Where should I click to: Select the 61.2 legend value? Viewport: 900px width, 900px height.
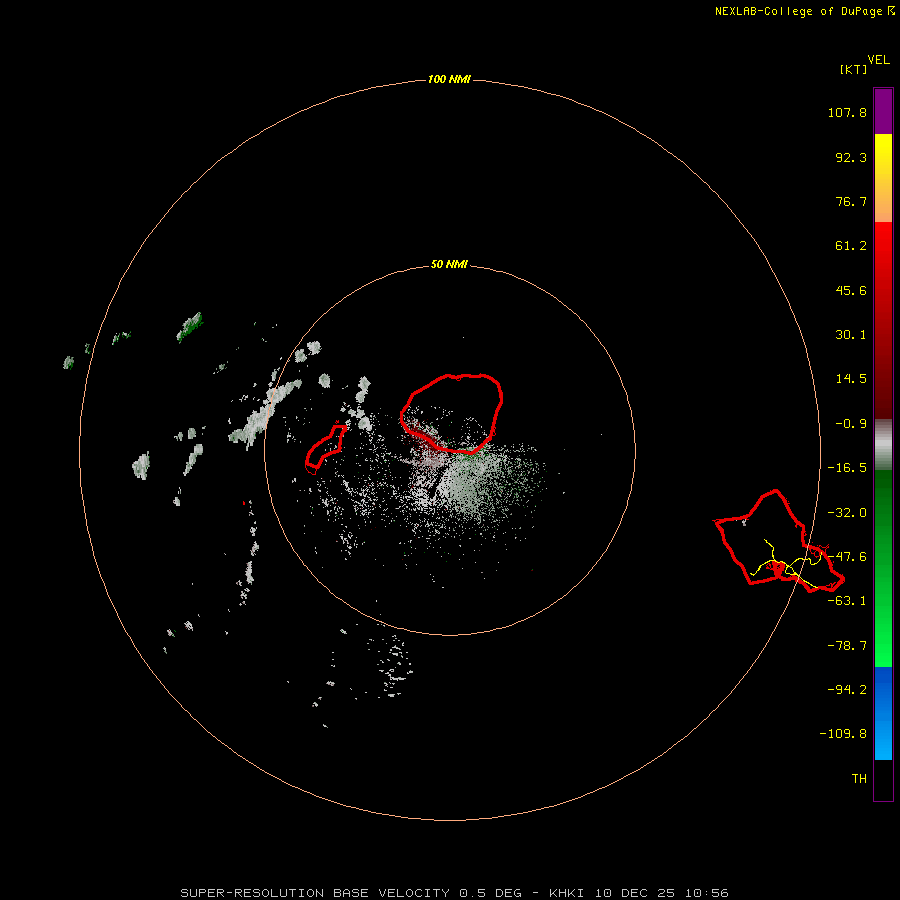coord(851,246)
